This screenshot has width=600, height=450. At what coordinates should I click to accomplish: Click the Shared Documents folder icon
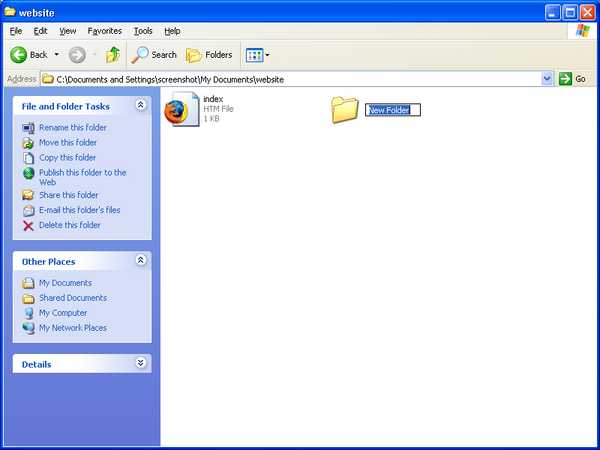[x=28, y=298]
